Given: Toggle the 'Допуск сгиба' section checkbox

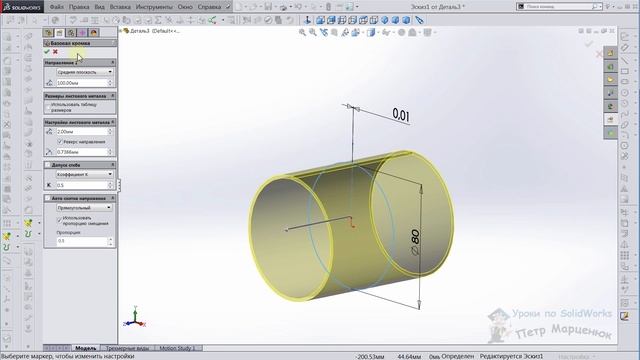Looking at the screenshot, I should click(x=48, y=165).
